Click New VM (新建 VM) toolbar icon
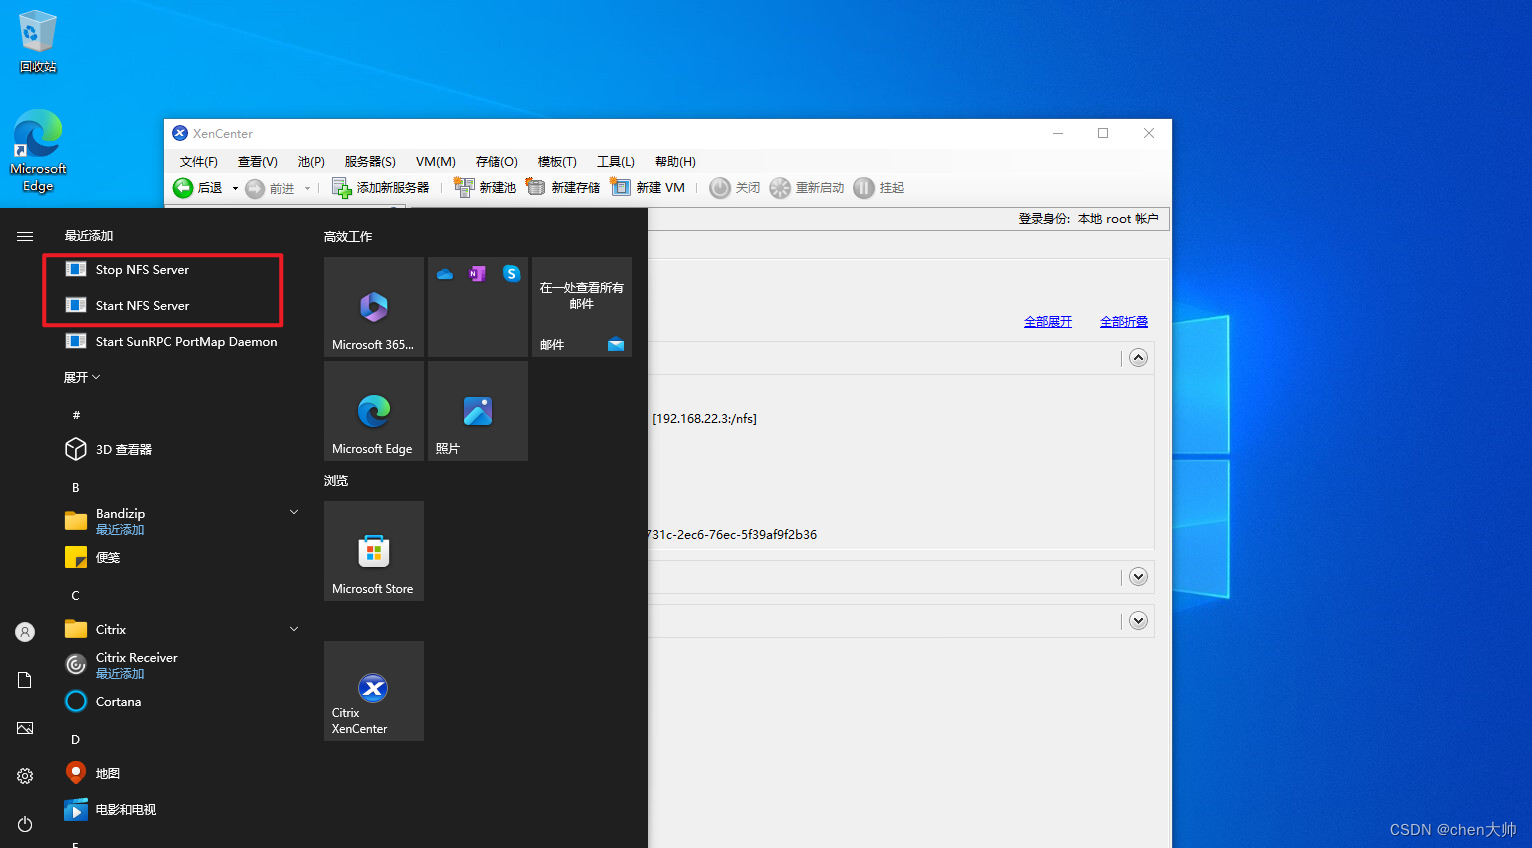 621,187
